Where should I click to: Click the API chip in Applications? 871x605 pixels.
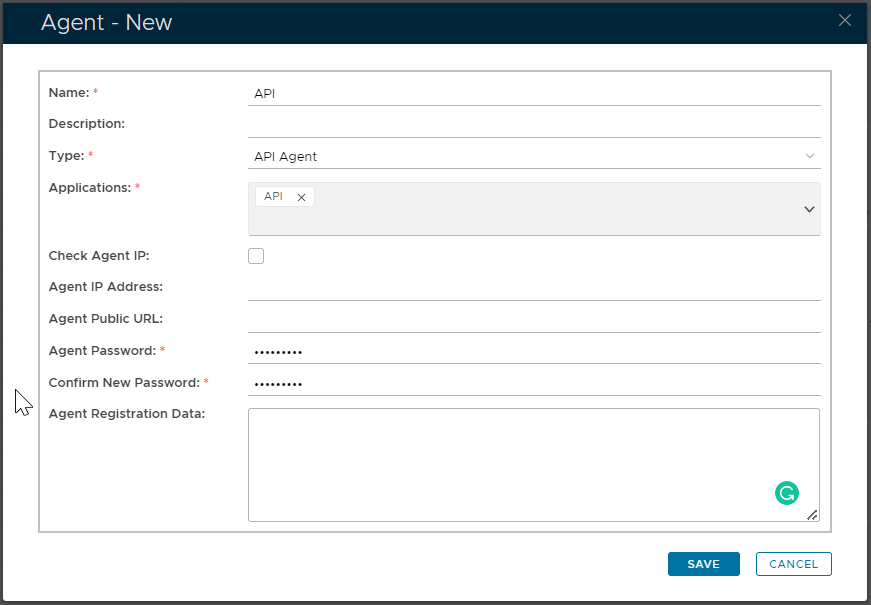pos(273,197)
